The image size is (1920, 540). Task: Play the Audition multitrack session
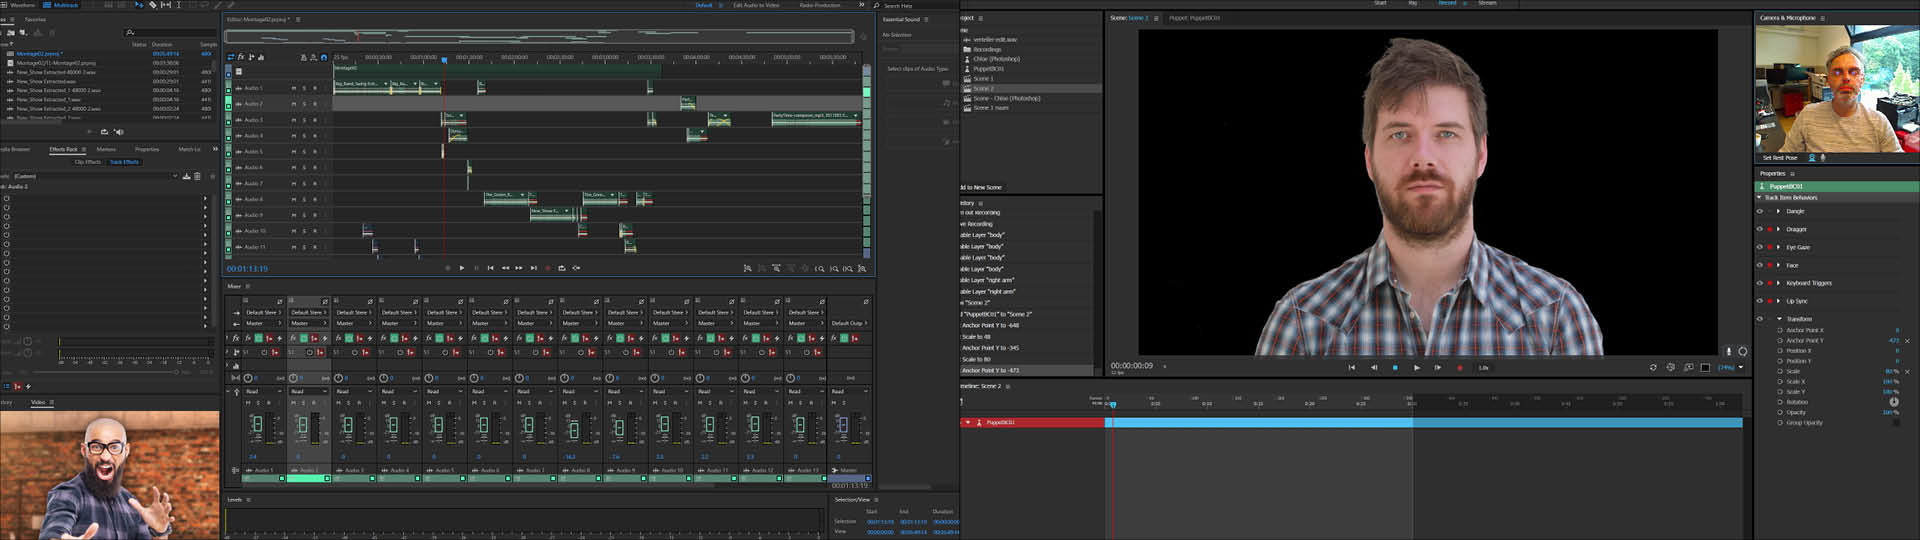[461, 268]
